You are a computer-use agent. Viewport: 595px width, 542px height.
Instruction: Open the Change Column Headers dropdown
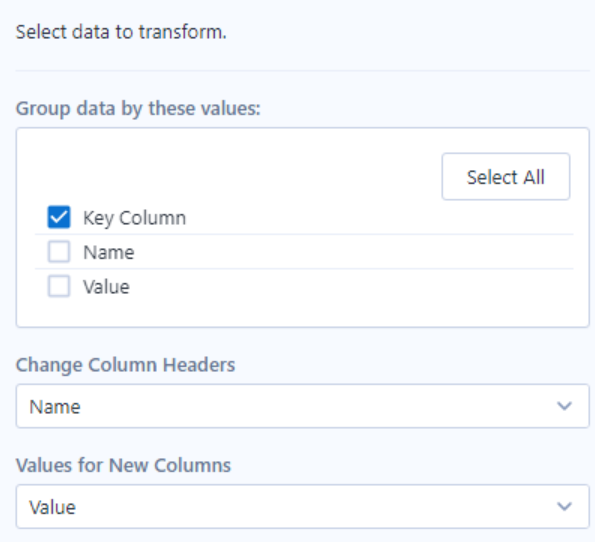tap(302, 406)
